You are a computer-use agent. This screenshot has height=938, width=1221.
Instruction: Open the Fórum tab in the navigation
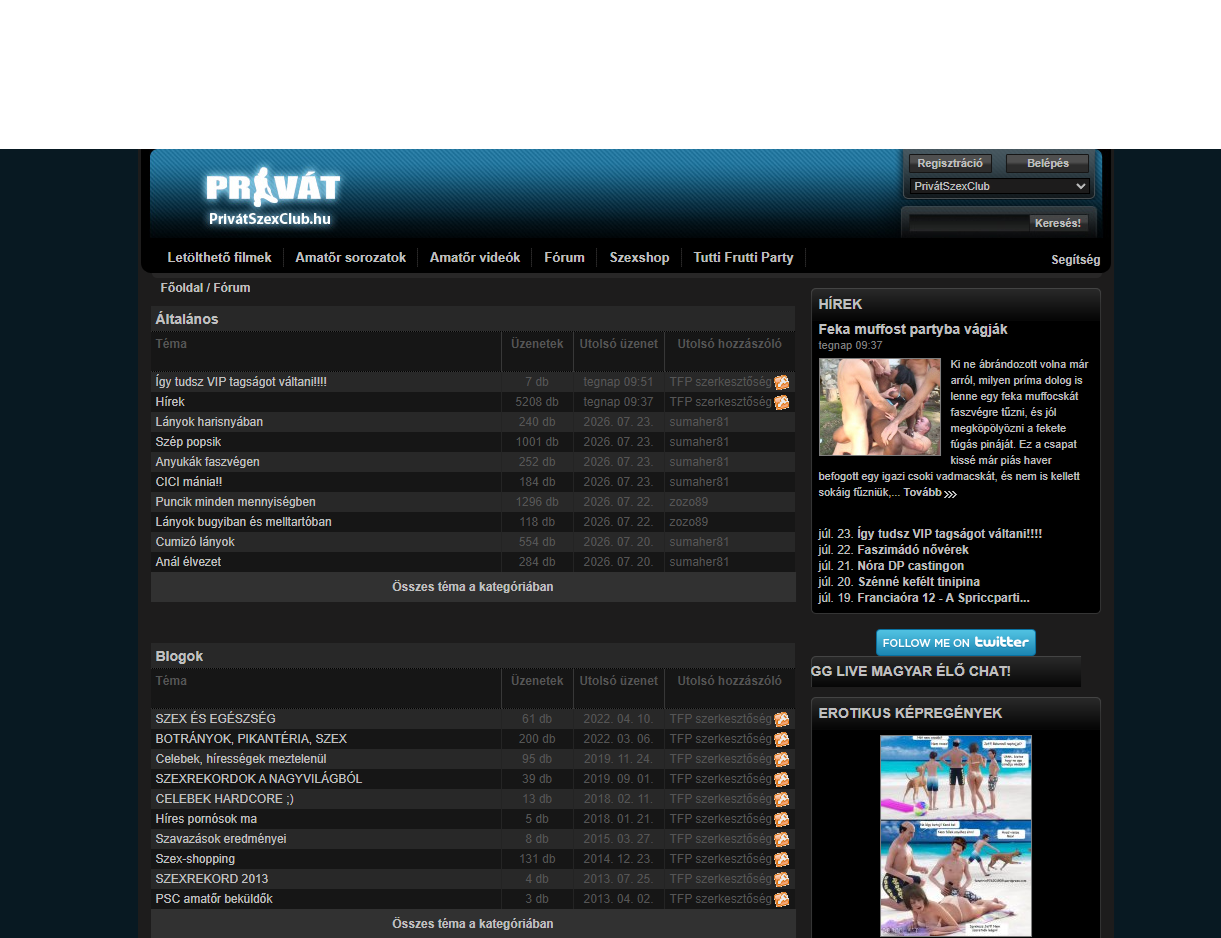pos(564,258)
